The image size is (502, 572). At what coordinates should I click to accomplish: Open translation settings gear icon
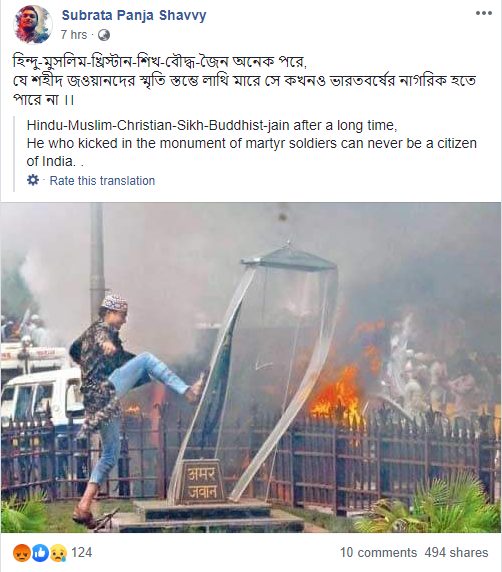click(33, 180)
